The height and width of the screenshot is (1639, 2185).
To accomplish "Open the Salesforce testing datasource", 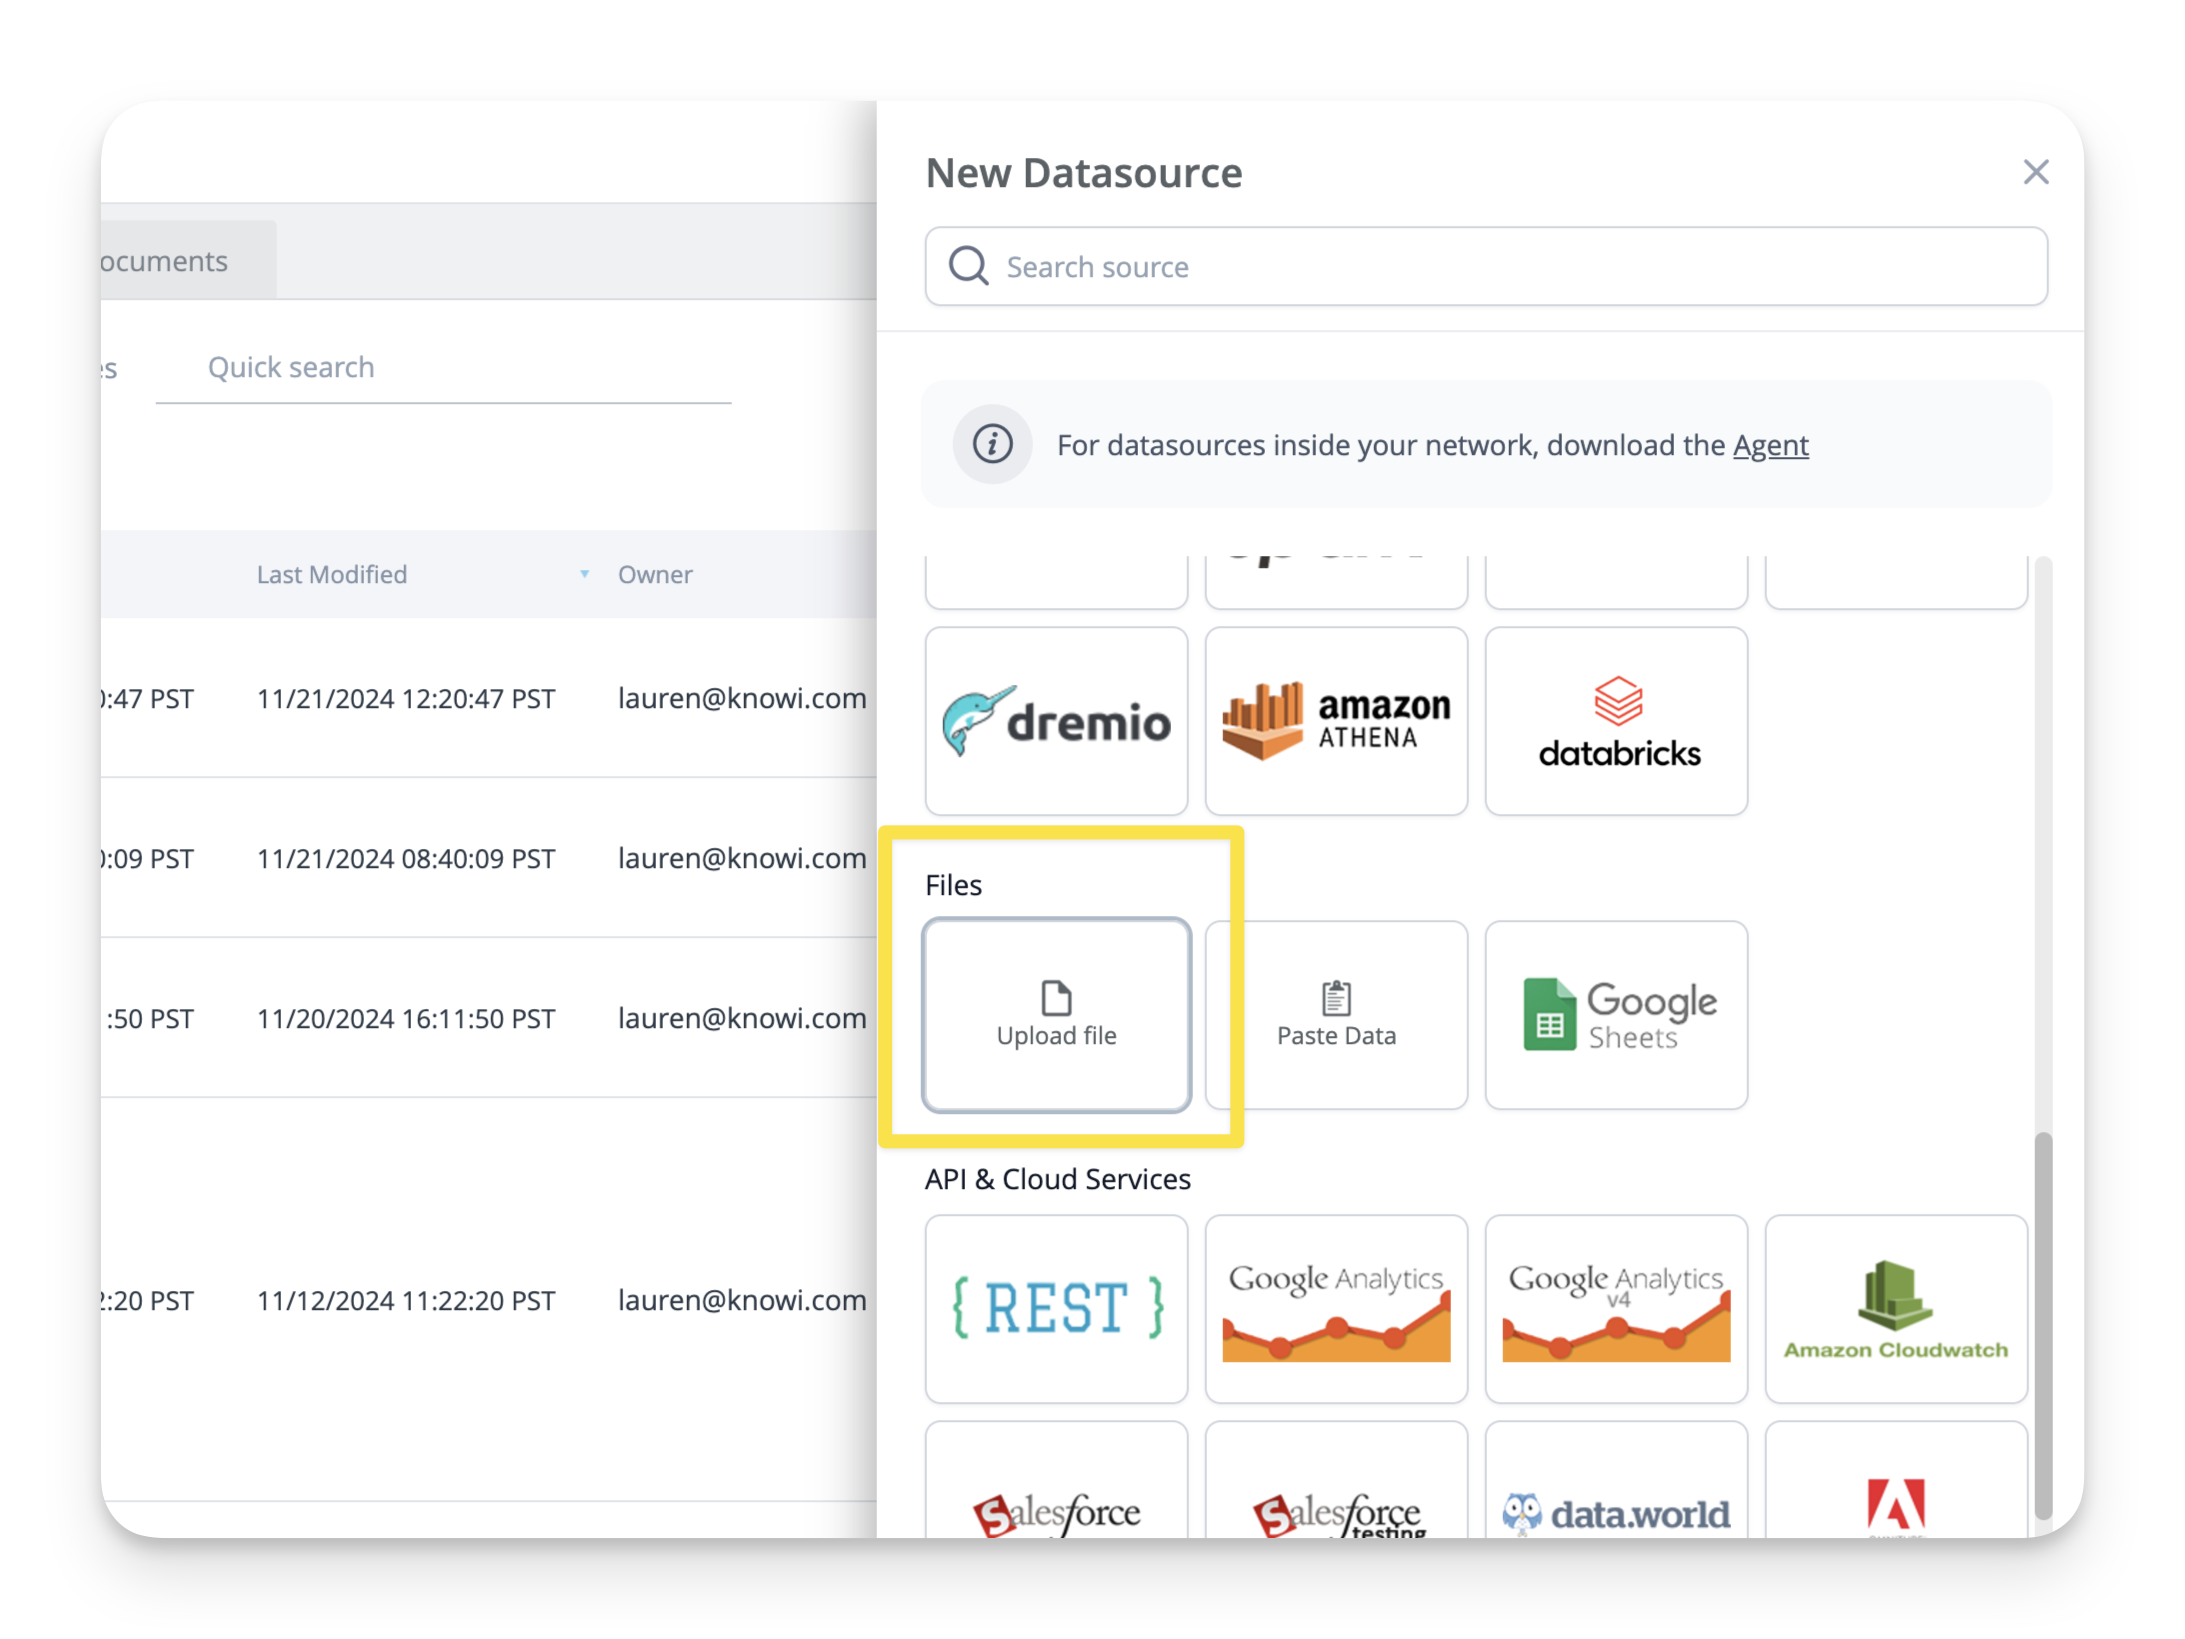I will click(1336, 1482).
